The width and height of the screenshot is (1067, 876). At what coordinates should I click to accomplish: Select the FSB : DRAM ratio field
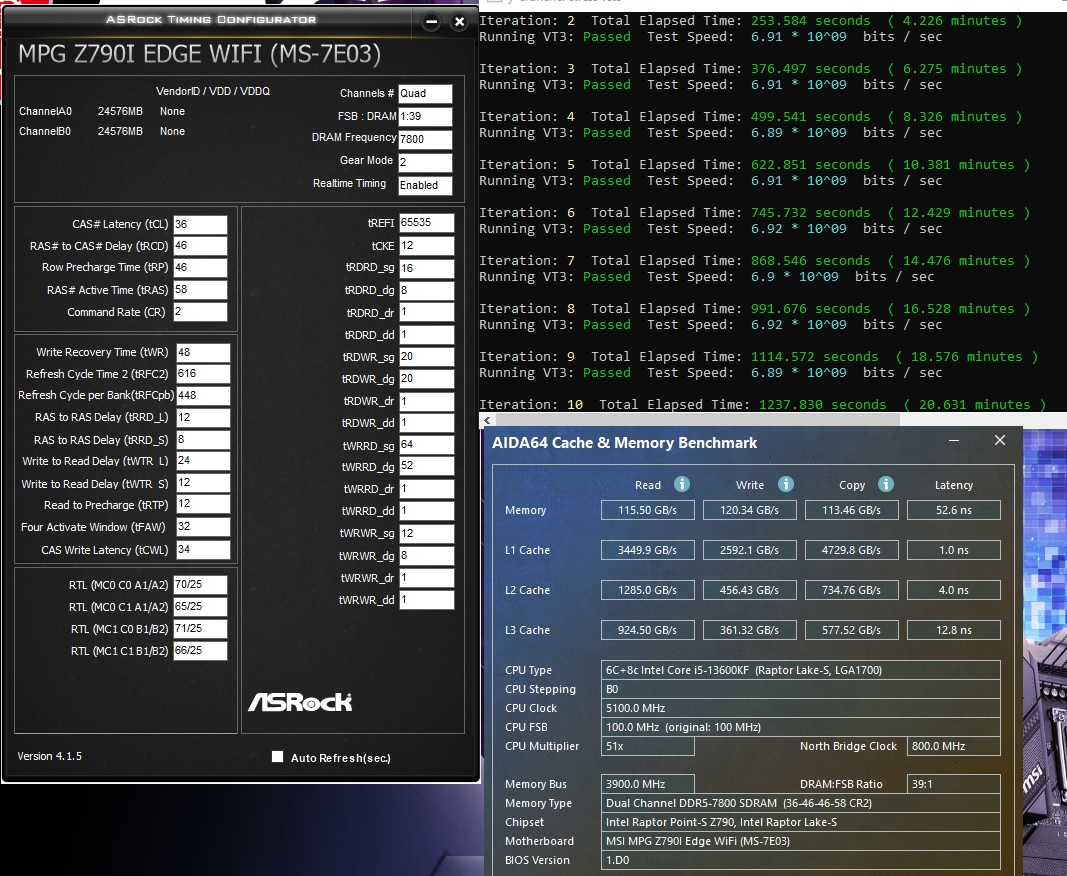point(425,116)
